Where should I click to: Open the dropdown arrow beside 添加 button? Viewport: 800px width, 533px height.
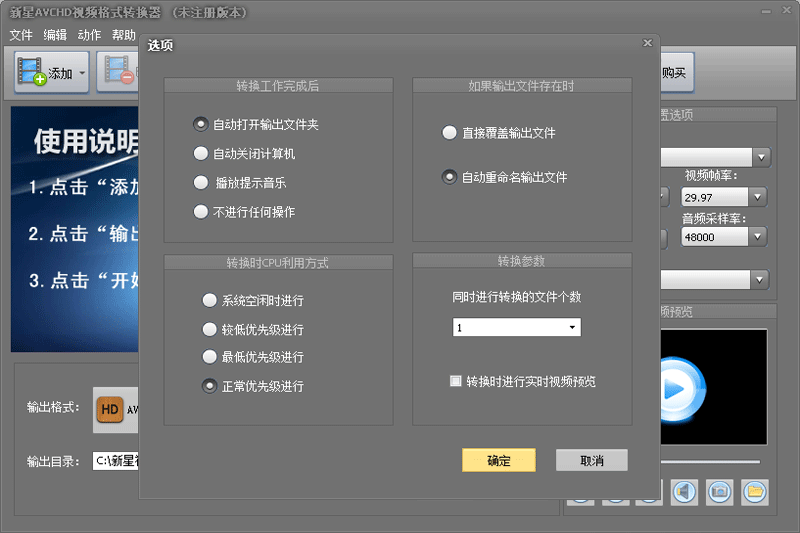(82, 73)
